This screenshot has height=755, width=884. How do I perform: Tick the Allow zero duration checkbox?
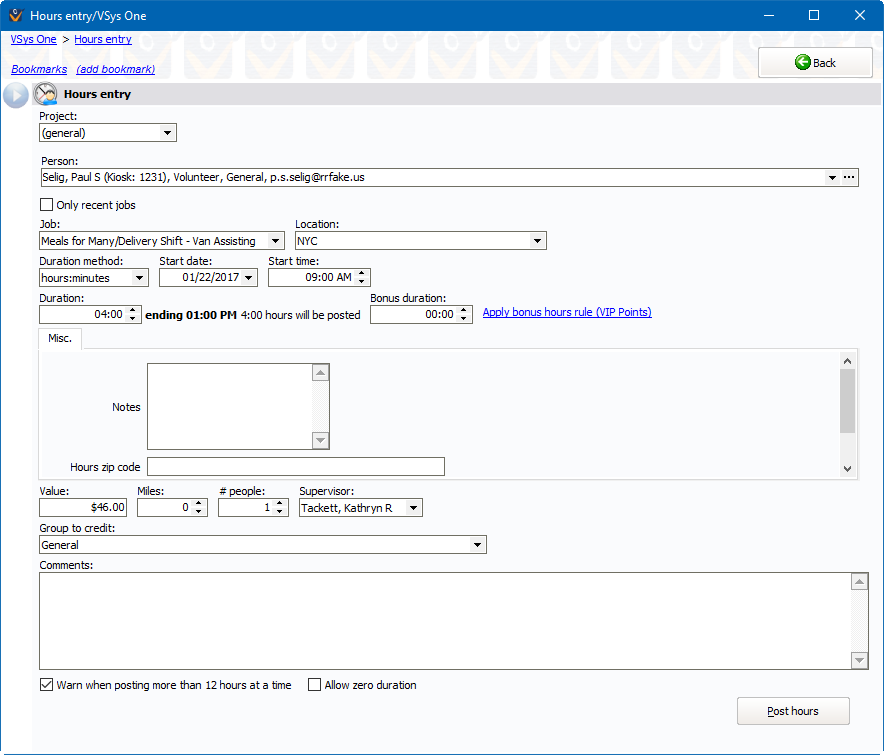(315, 685)
